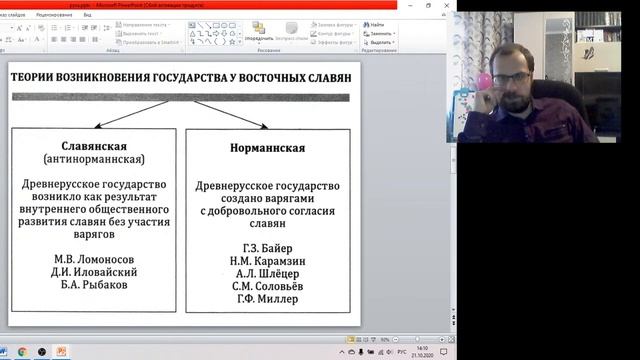The height and width of the screenshot is (360, 640).
Task: Show hidden system tray icons
Action: (342, 352)
